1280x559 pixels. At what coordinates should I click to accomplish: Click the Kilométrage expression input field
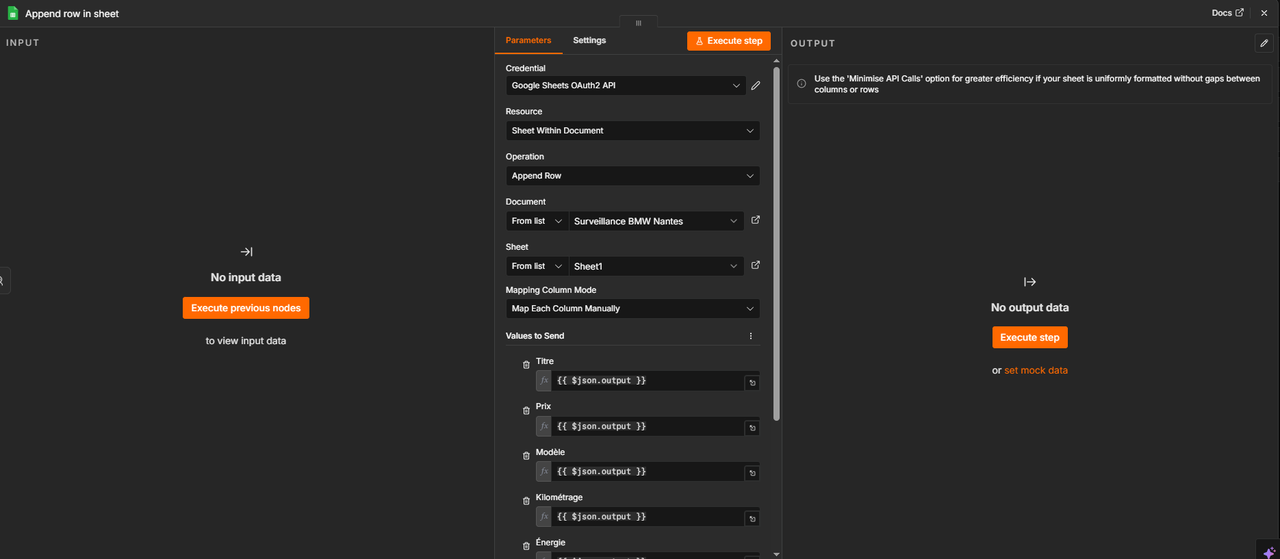click(x=648, y=516)
